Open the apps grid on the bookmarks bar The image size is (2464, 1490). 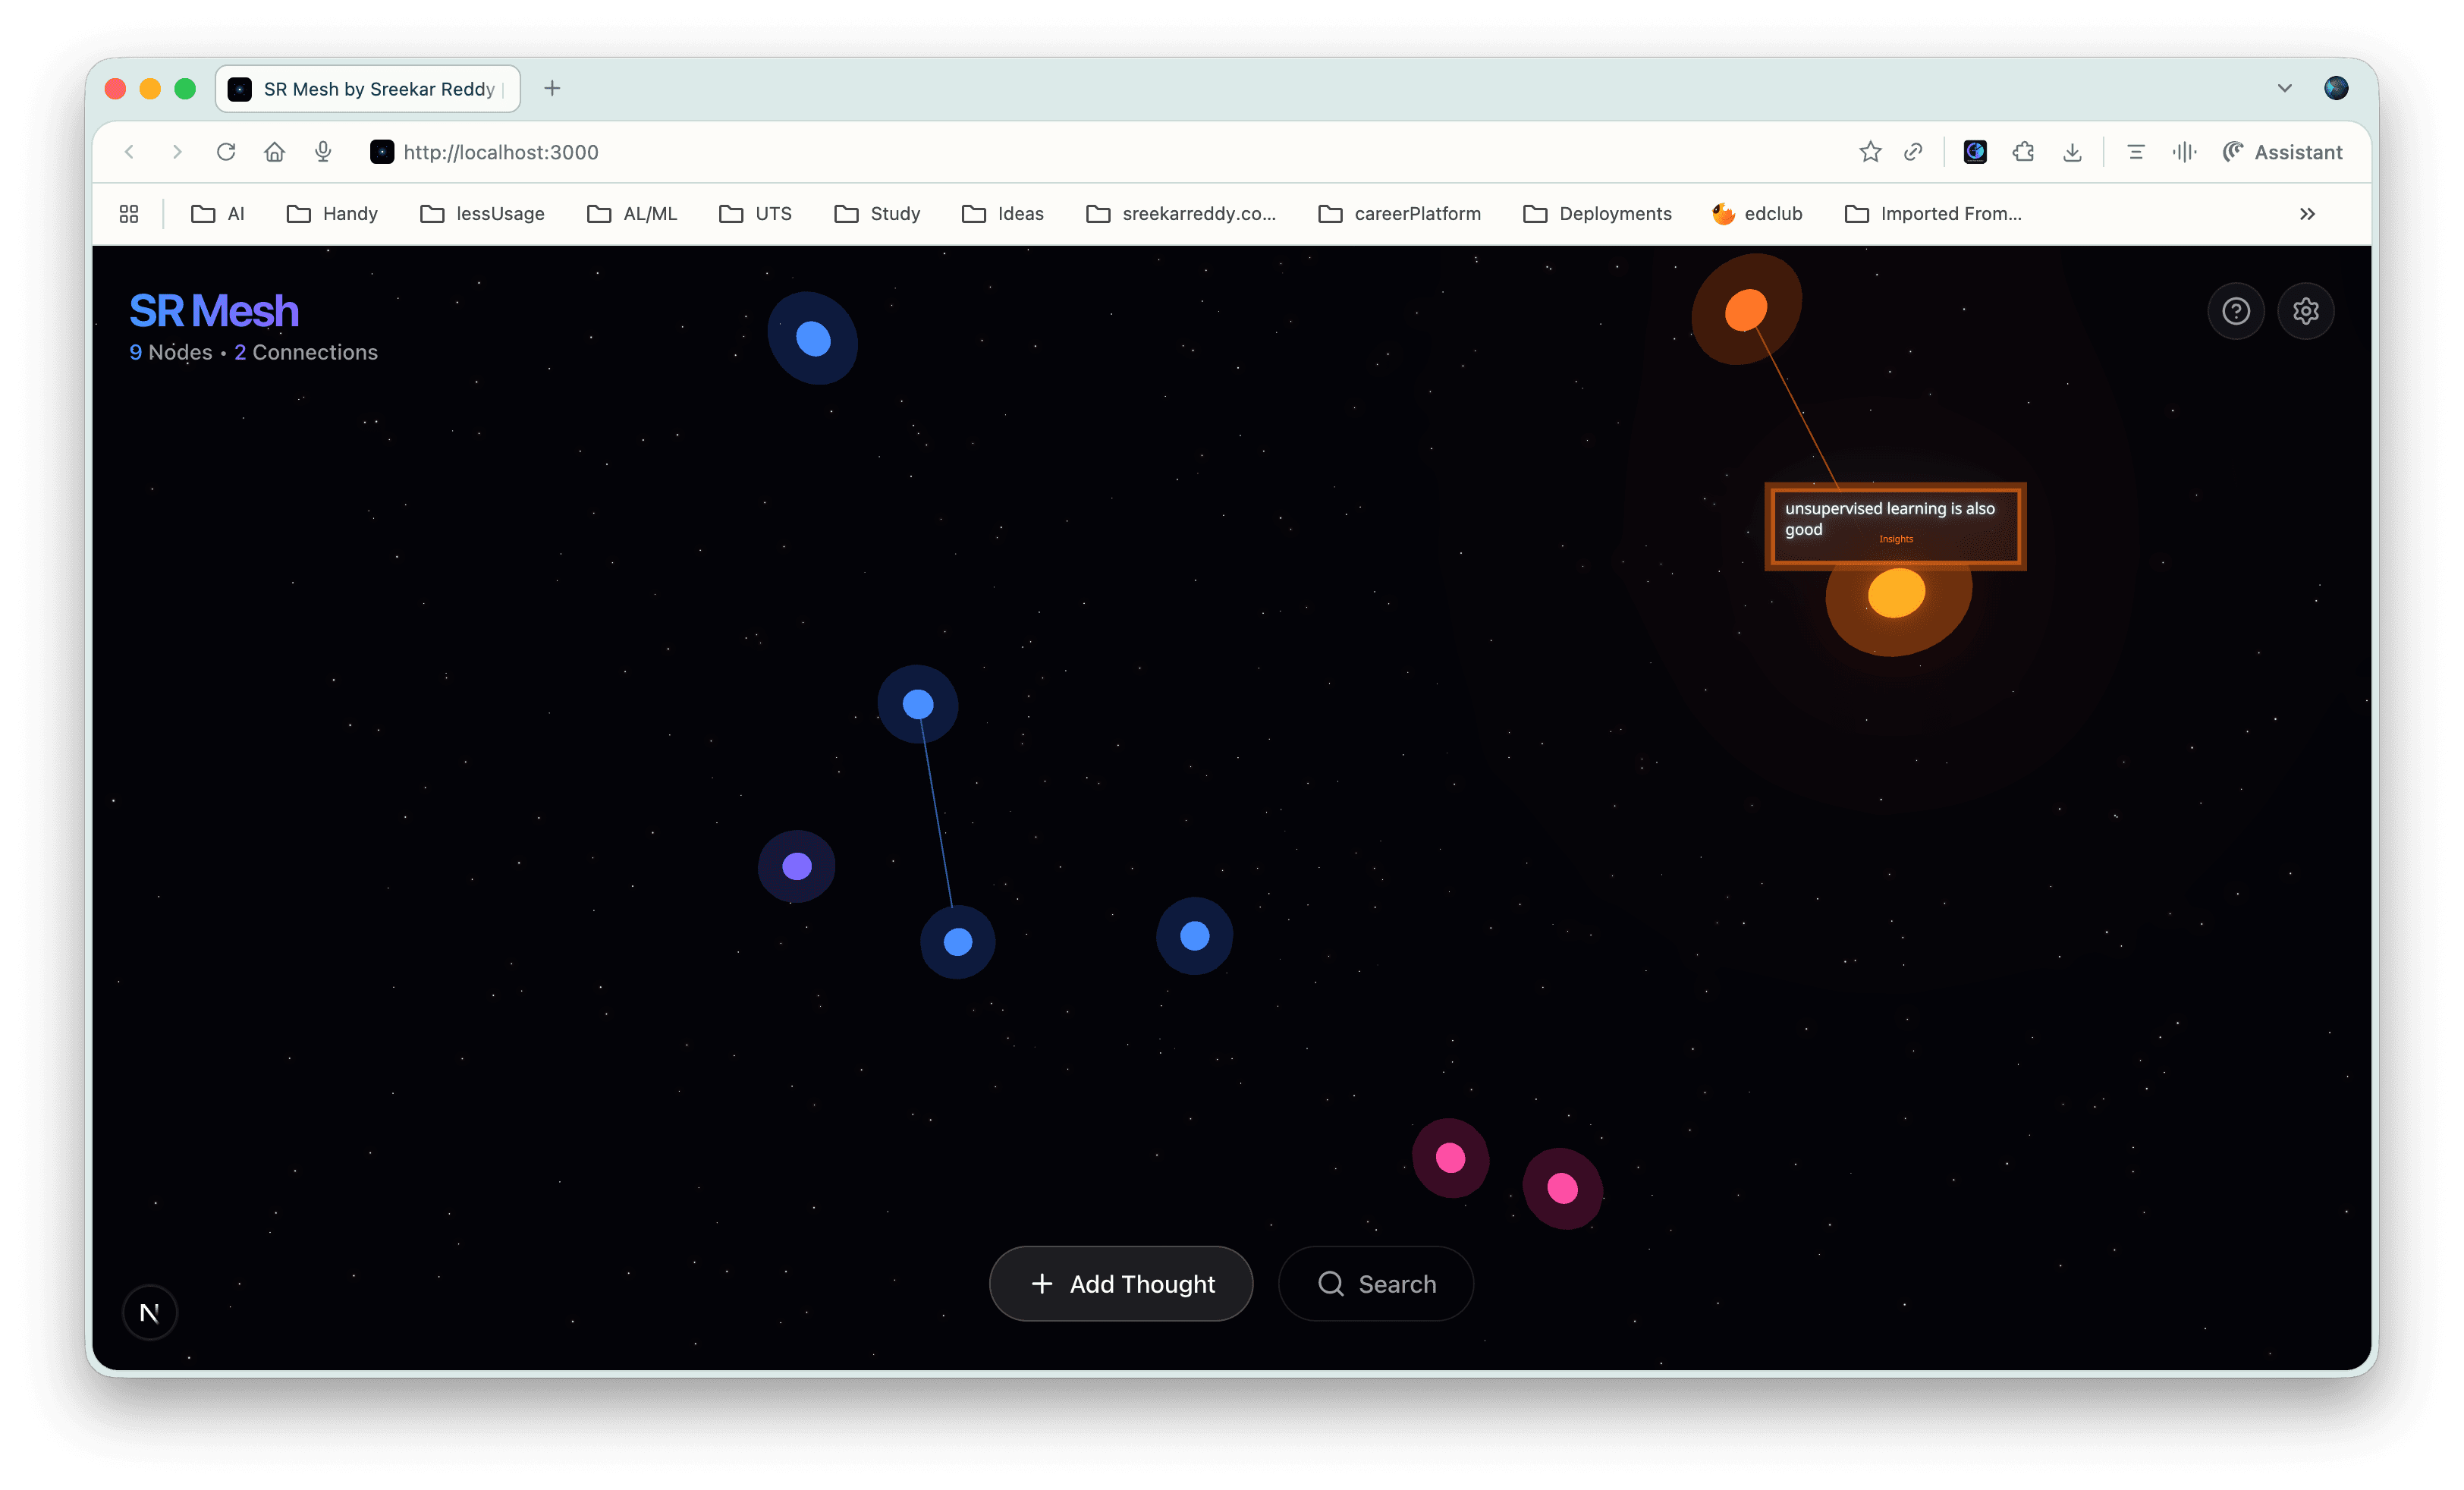129,213
